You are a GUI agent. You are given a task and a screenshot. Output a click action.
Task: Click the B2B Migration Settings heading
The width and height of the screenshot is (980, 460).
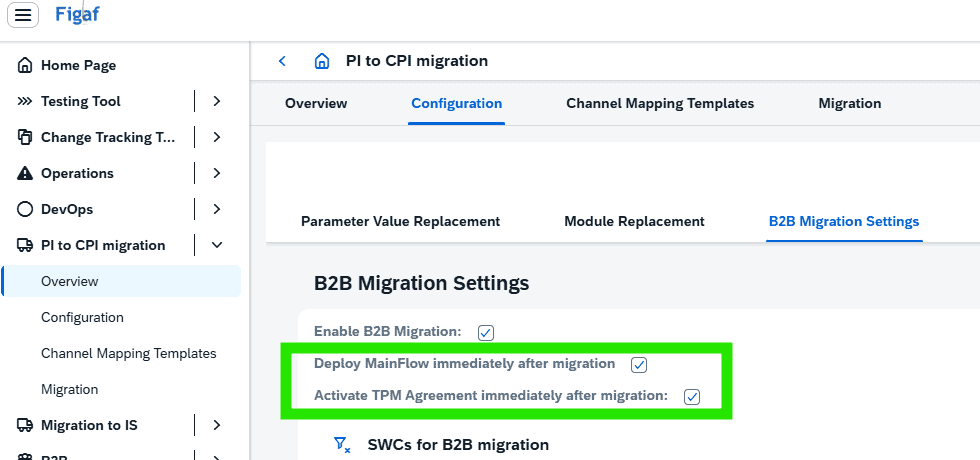pyautogui.click(x=421, y=283)
